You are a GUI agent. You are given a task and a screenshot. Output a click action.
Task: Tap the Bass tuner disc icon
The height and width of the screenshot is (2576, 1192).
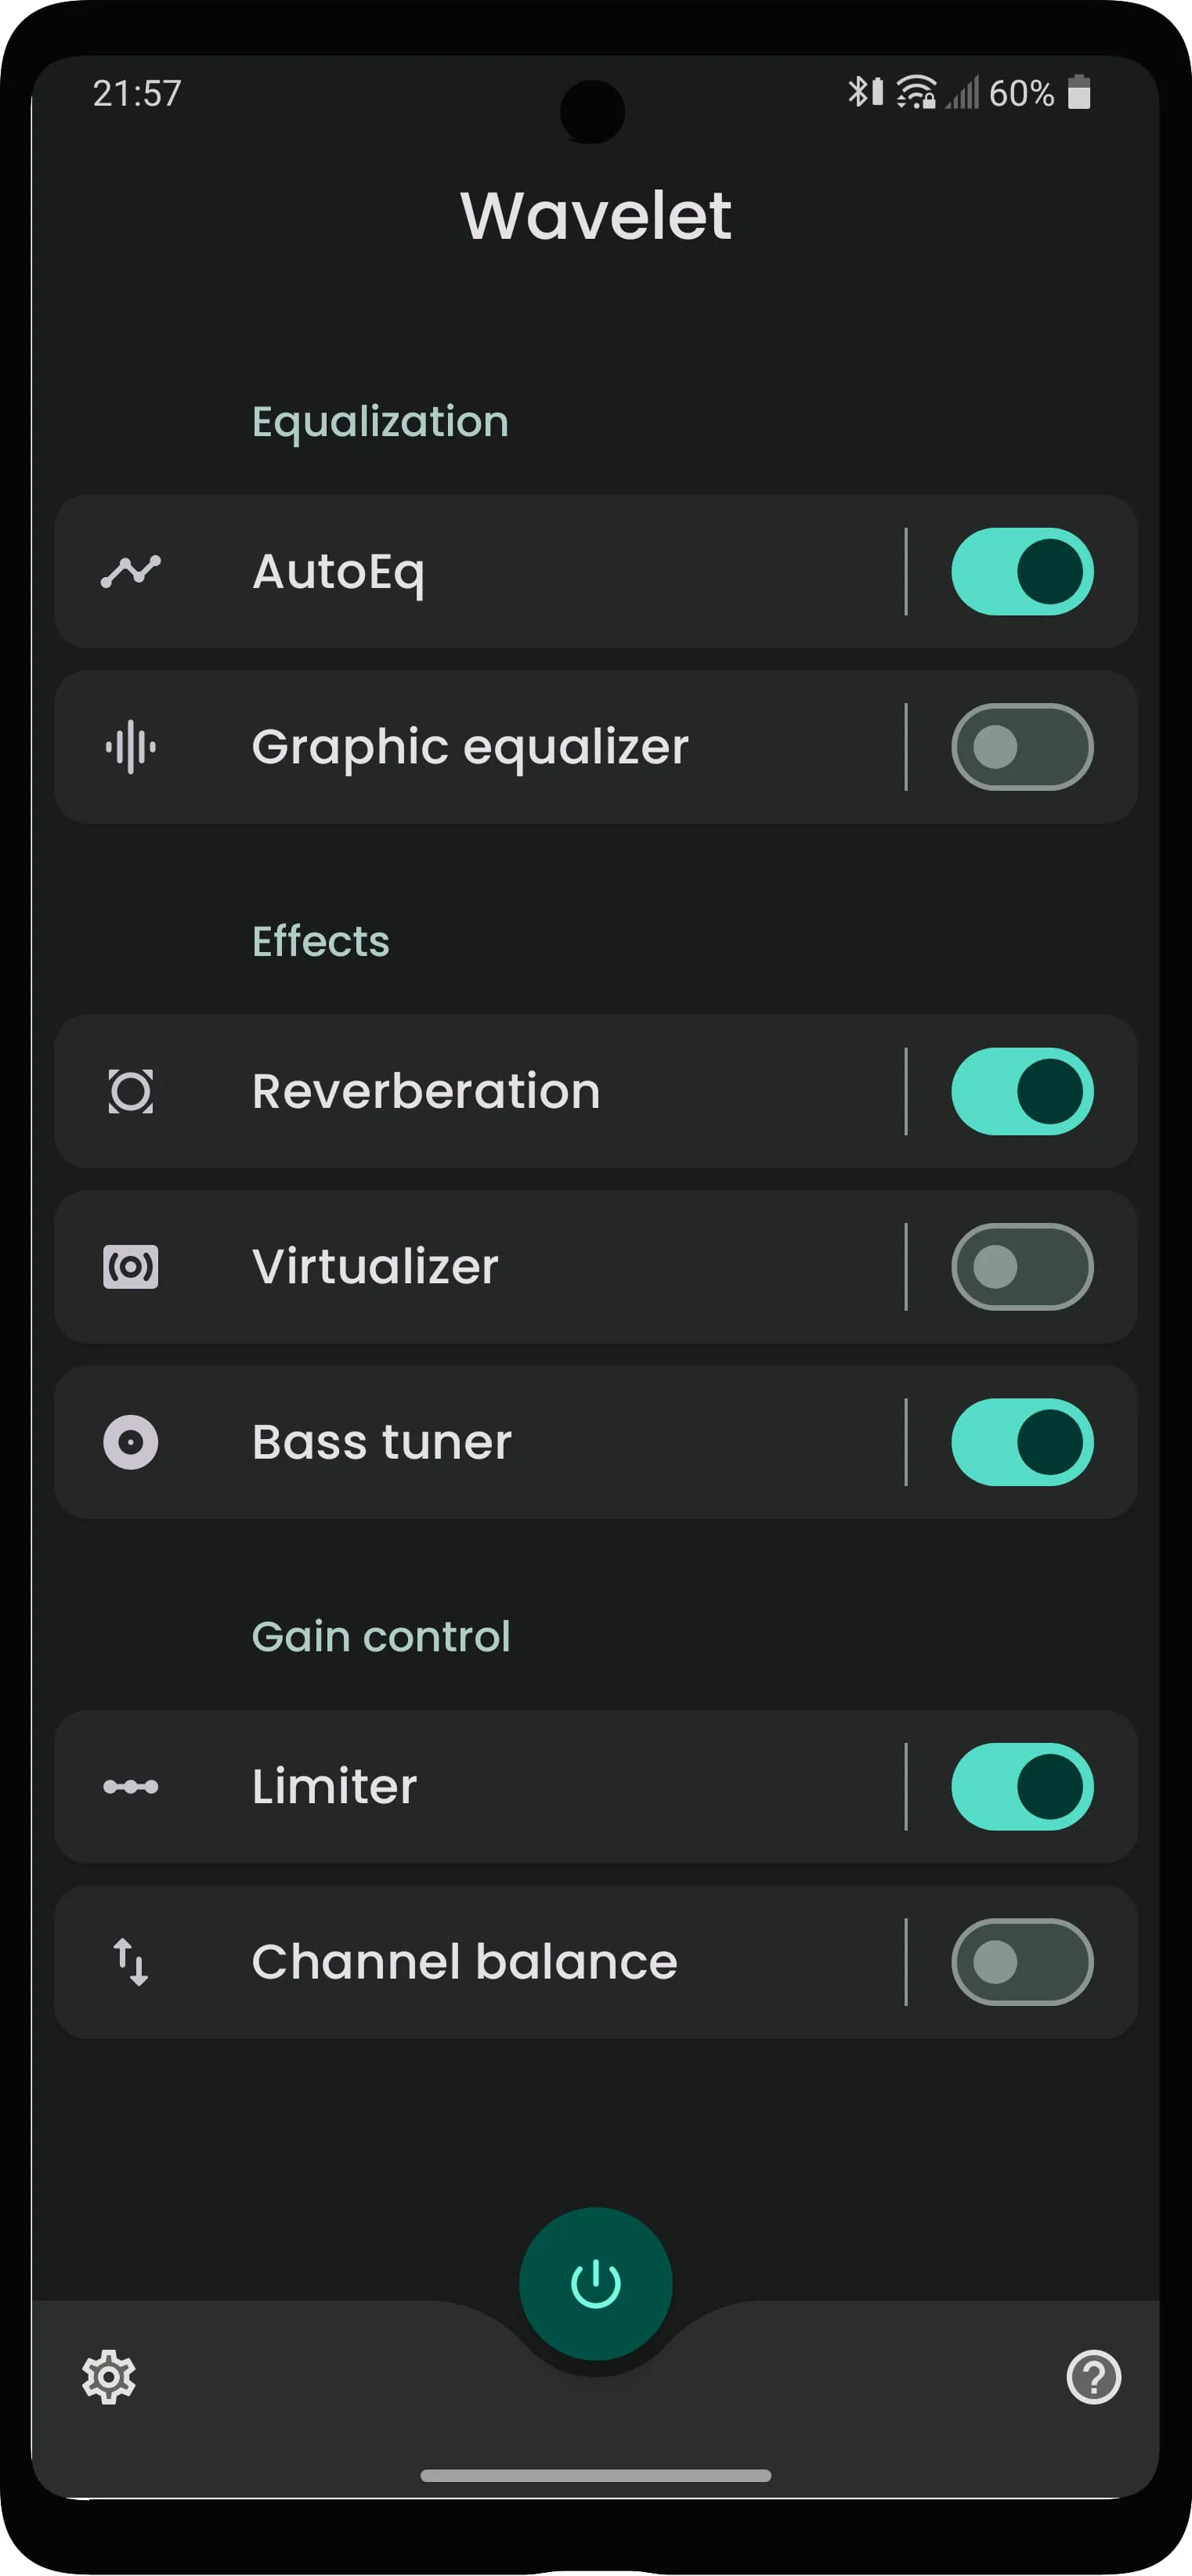(129, 1440)
